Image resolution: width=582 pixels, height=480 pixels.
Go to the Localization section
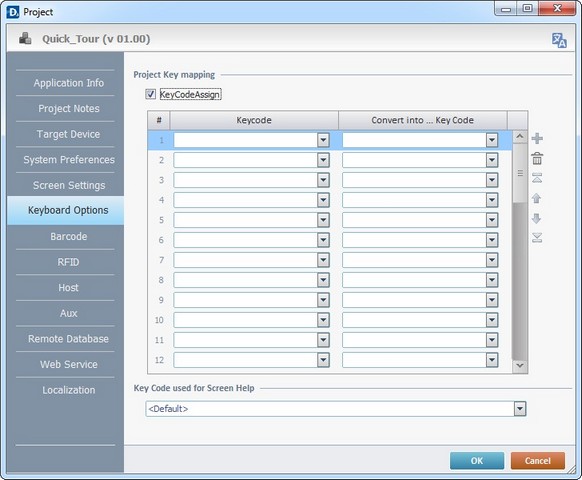pos(69,390)
